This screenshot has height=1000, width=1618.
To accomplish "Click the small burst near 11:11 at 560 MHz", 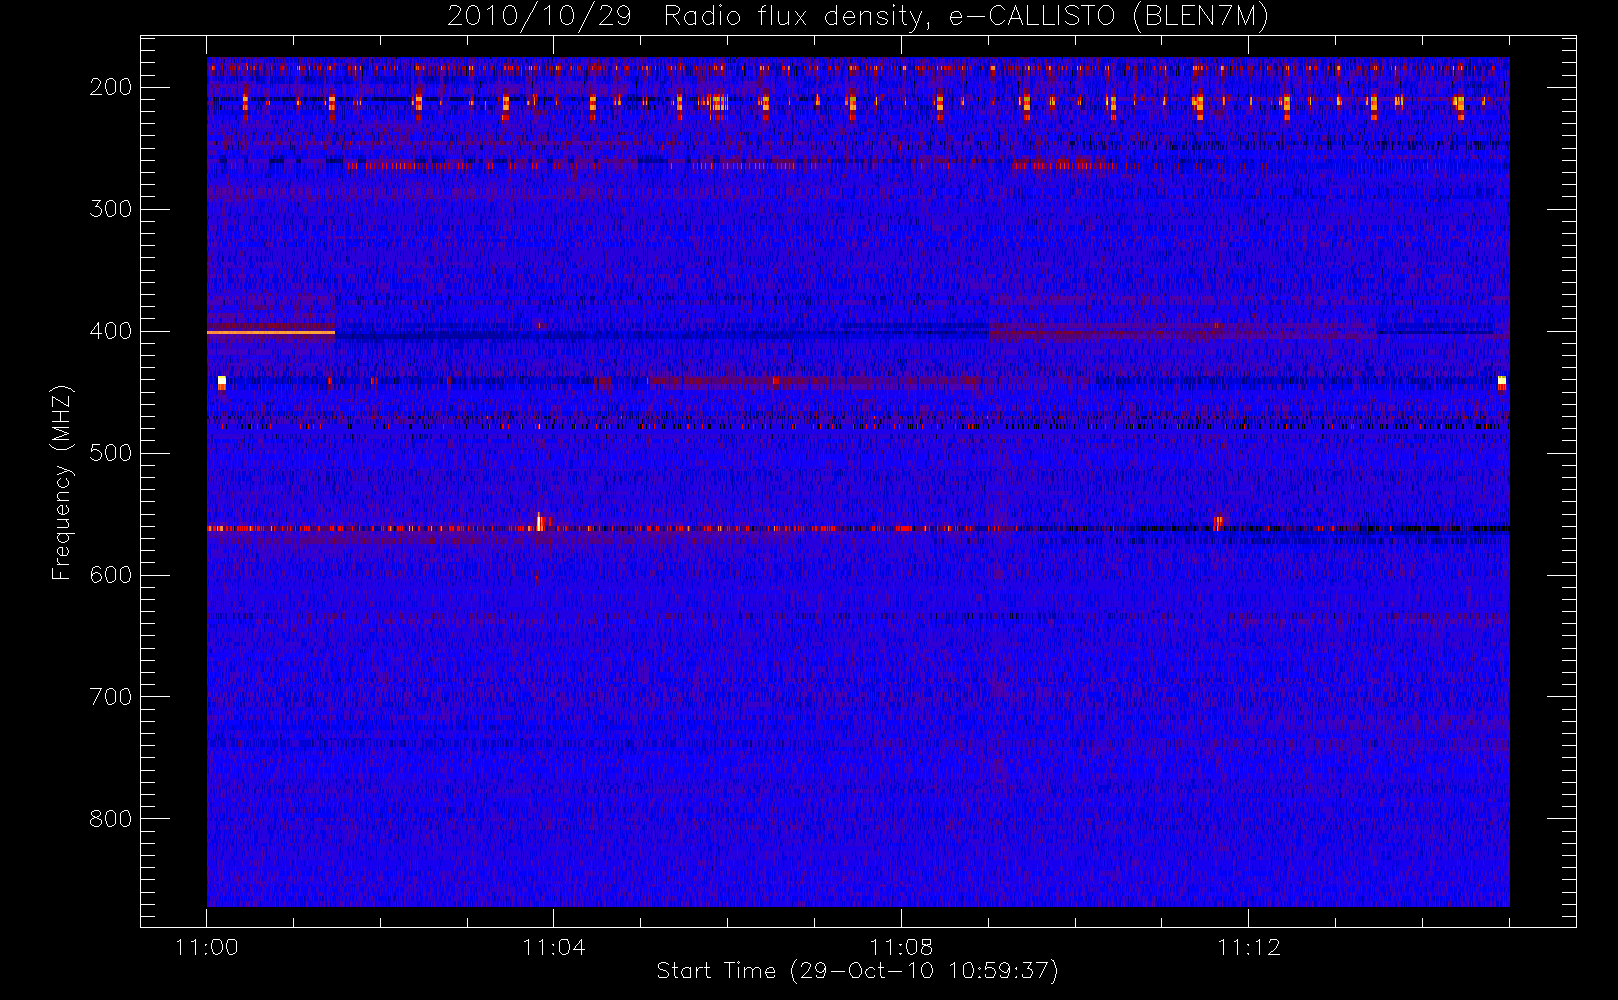I will click(1218, 523).
